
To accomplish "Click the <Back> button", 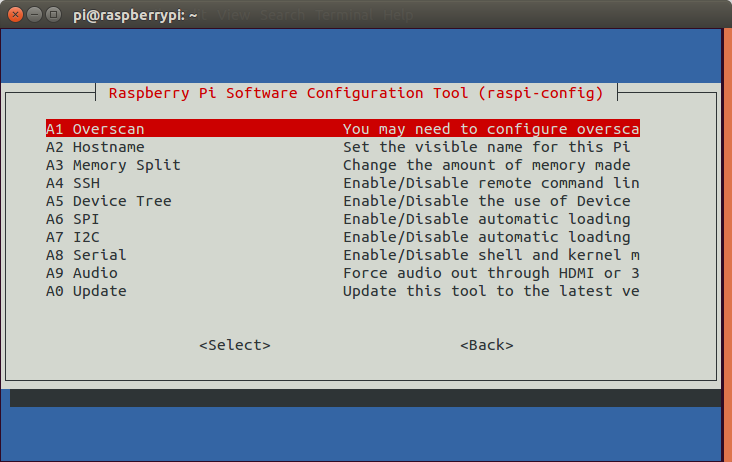I will (x=487, y=345).
